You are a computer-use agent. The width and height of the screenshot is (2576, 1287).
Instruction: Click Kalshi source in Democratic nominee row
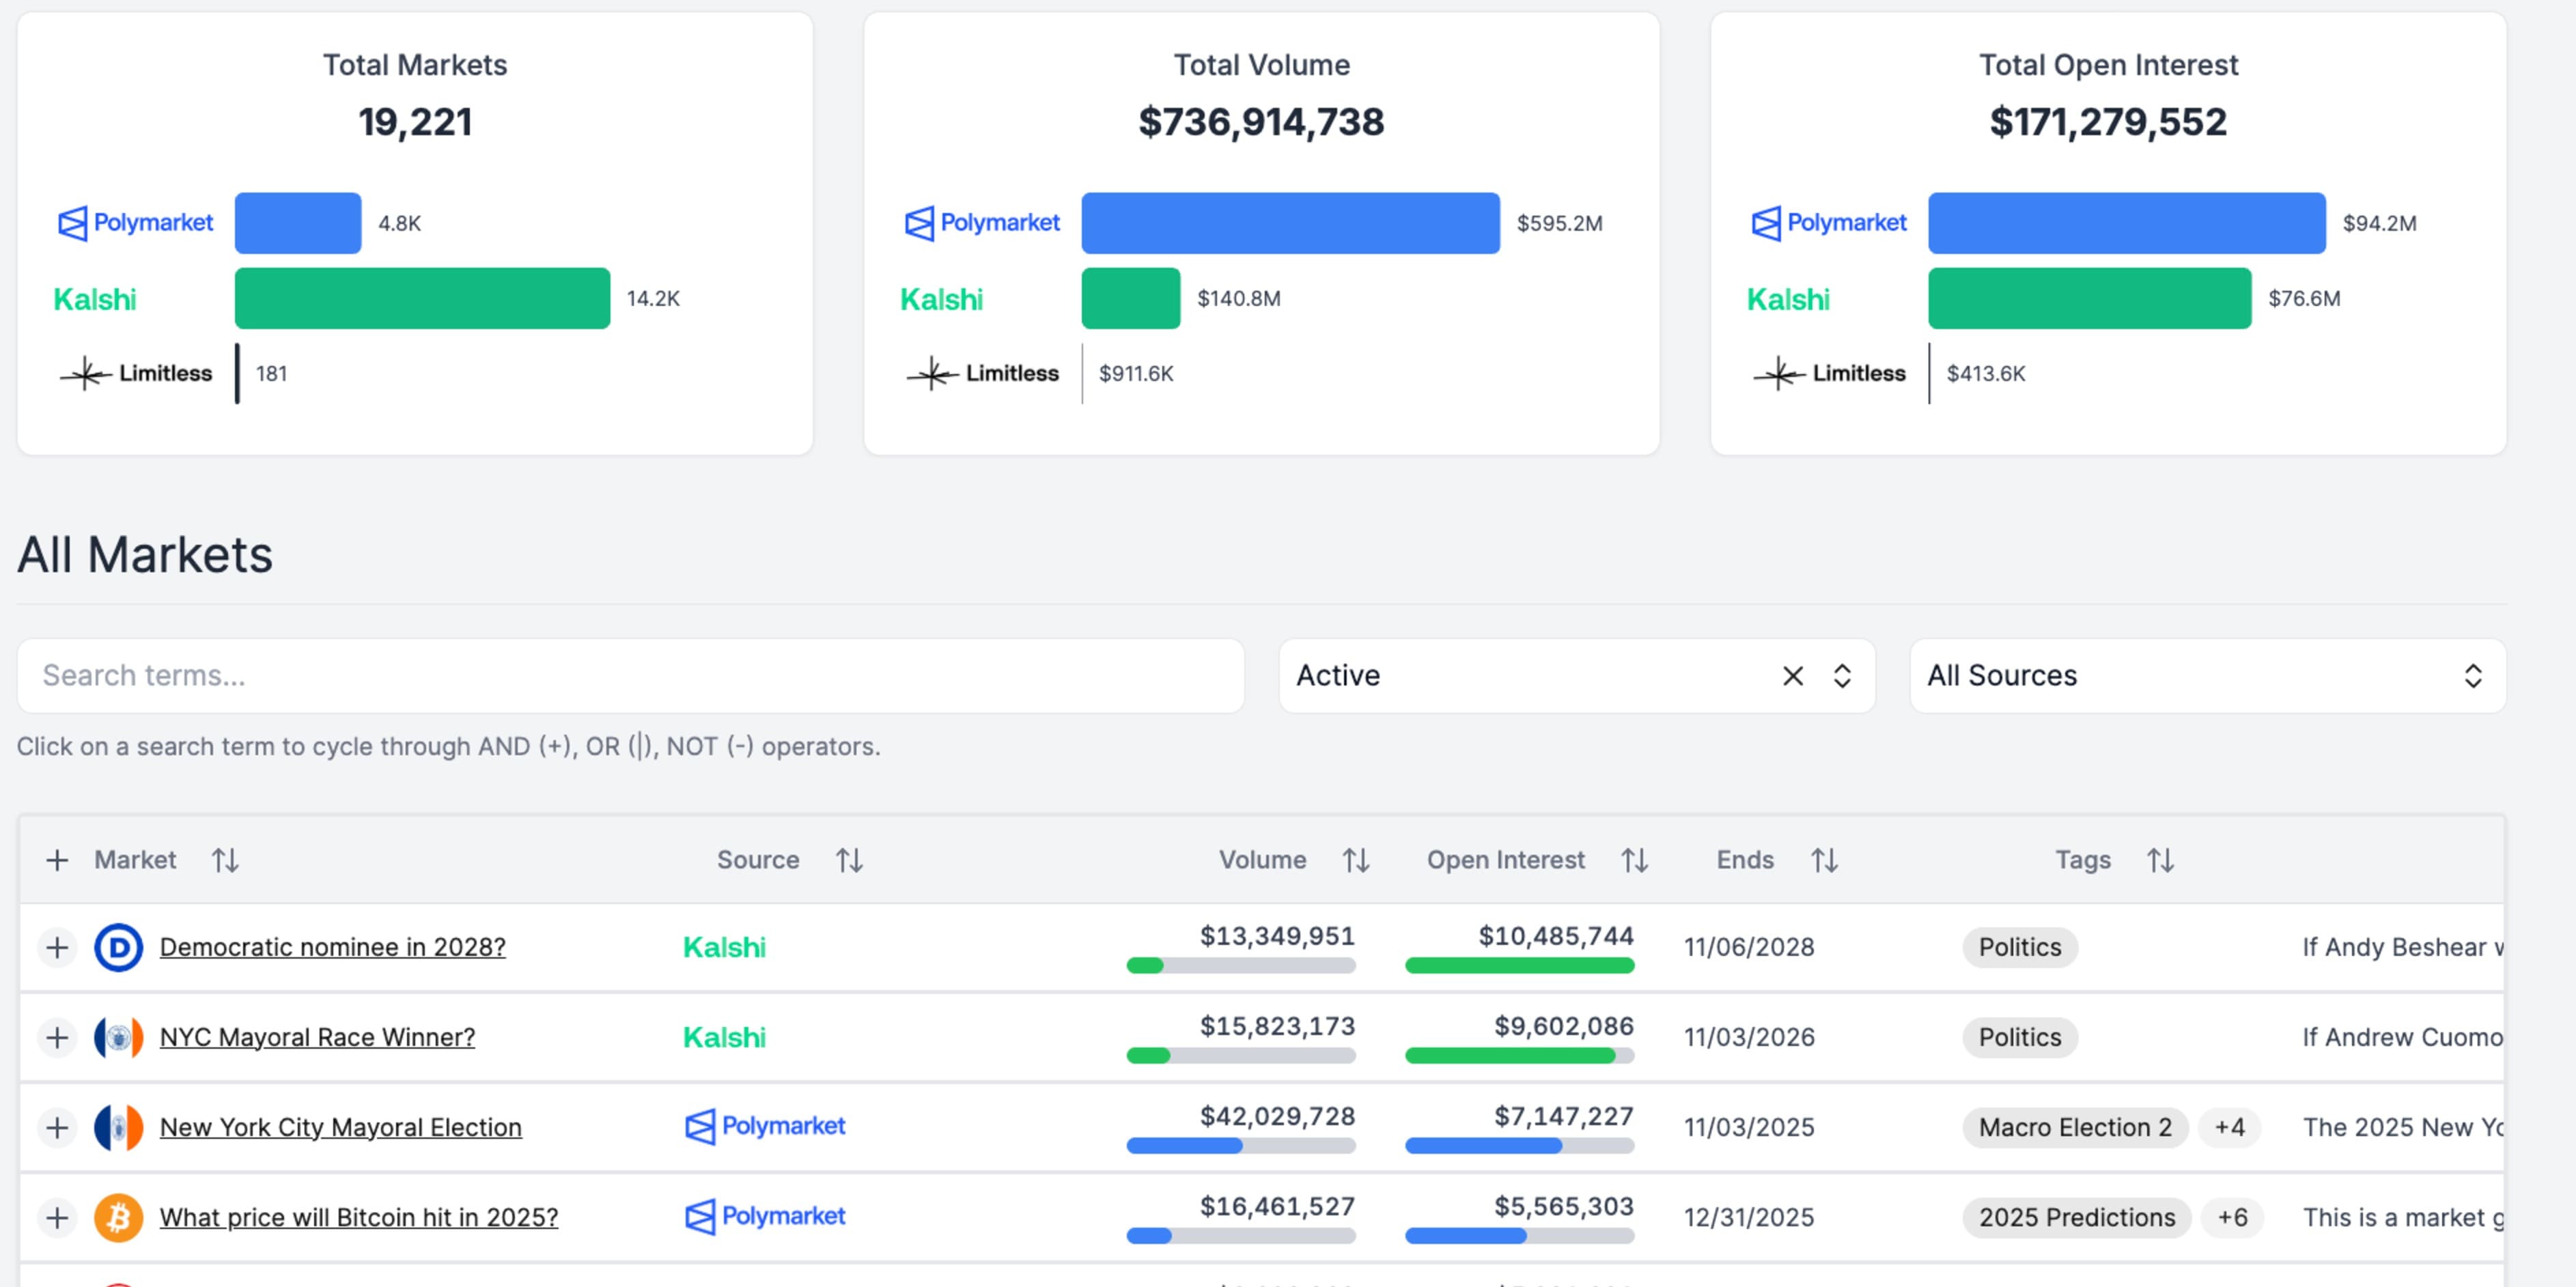724,947
